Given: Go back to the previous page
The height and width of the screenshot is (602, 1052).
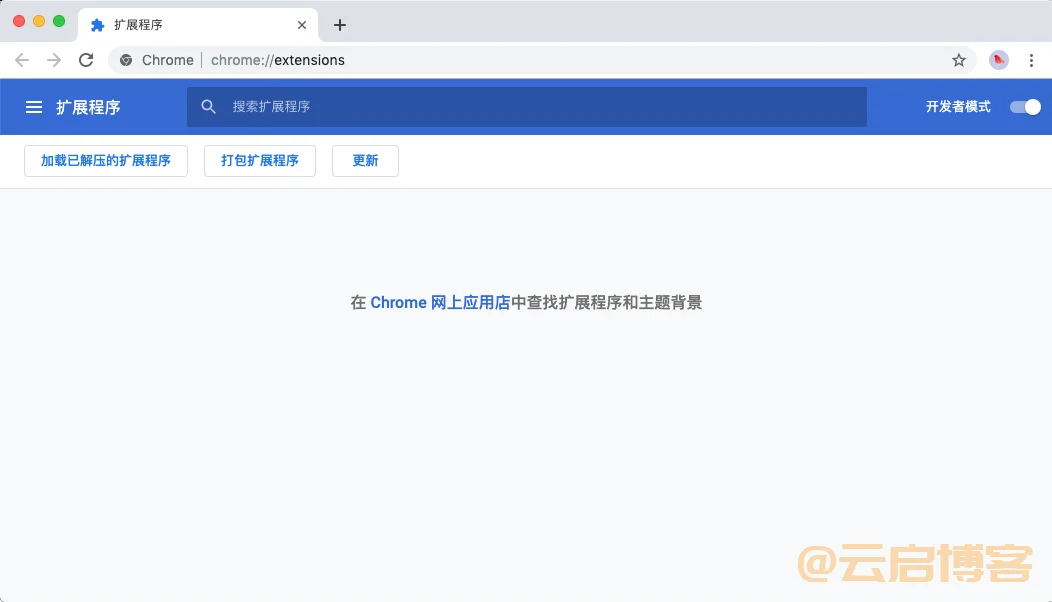Looking at the screenshot, I should [22, 60].
